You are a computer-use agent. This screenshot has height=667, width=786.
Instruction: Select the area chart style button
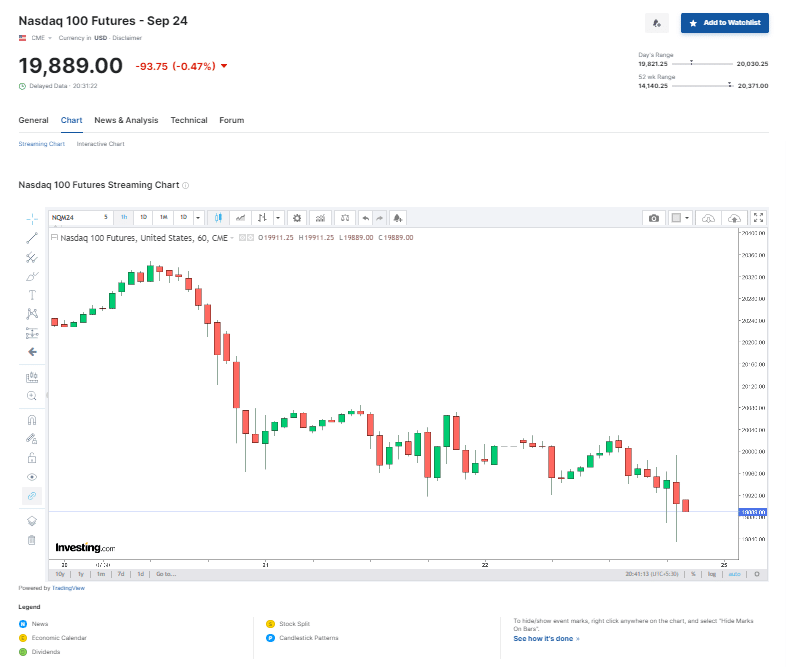click(241, 218)
